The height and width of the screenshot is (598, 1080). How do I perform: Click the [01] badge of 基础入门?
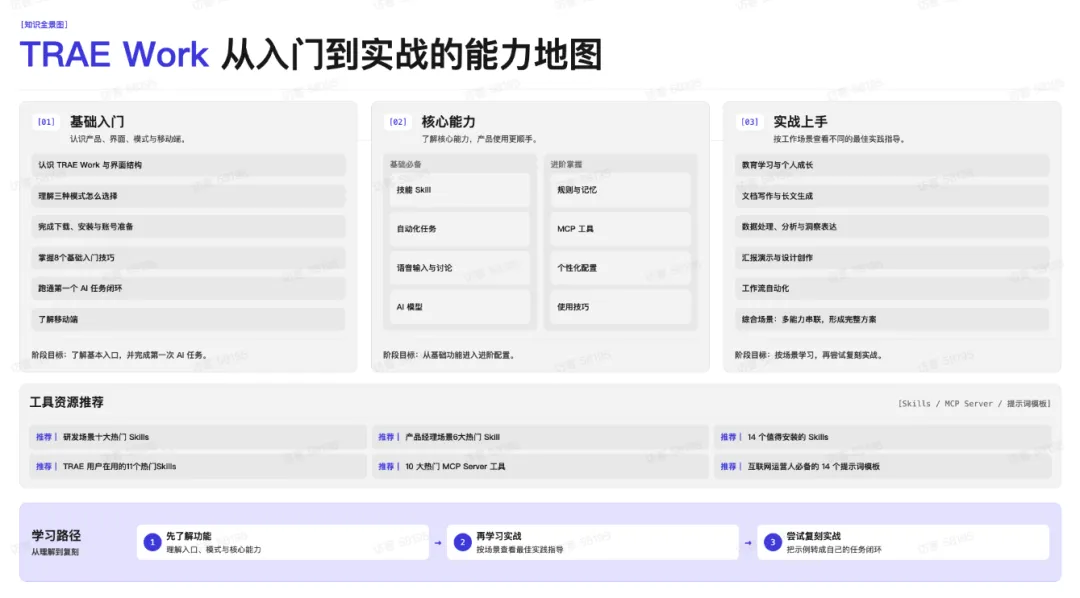[46, 123]
